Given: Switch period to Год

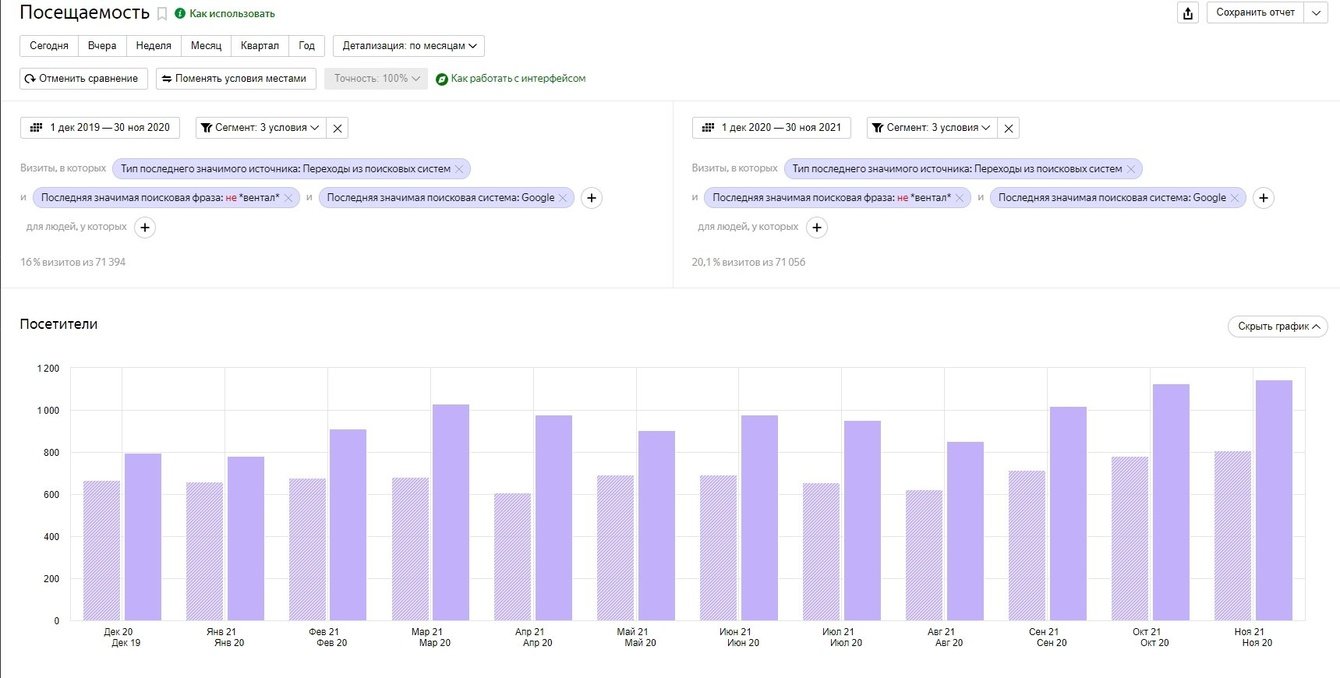Looking at the screenshot, I should (x=306, y=46).
